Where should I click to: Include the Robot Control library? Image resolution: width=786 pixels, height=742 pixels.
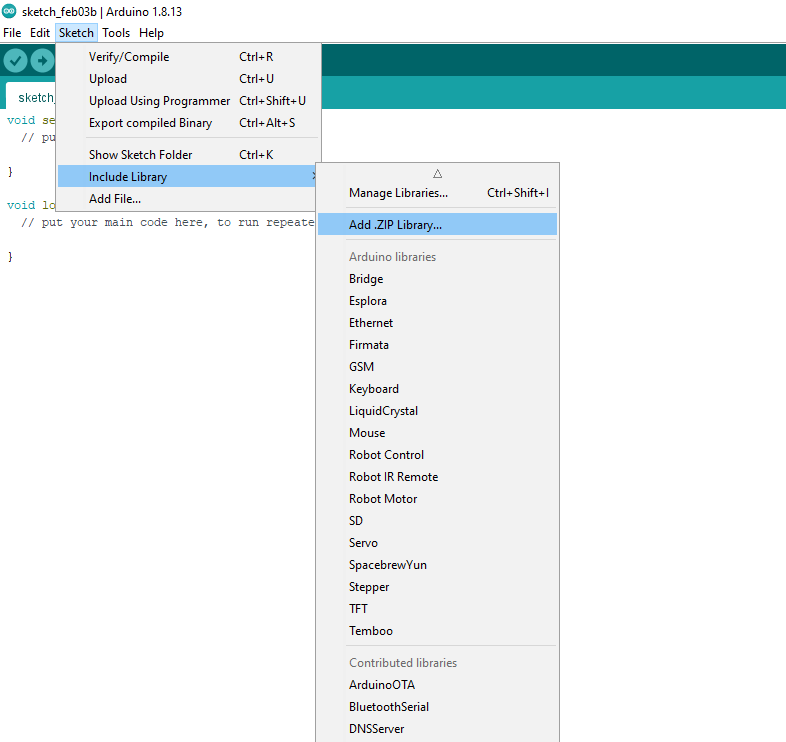[437, 455]
